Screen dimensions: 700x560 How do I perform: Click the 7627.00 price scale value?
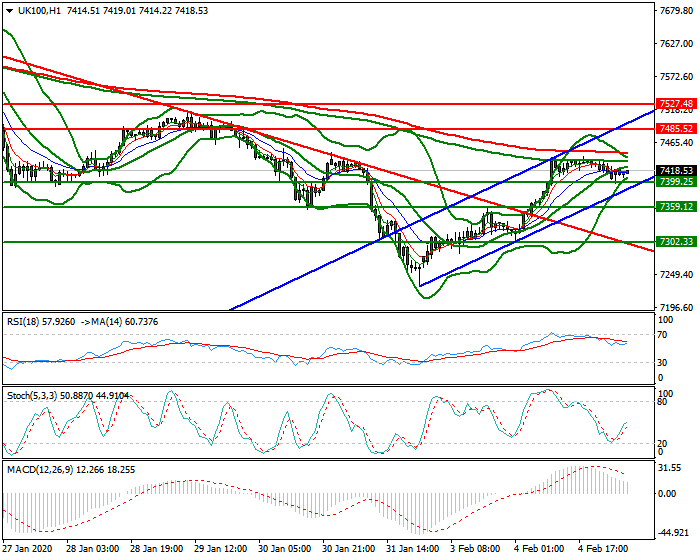[676, 44]
